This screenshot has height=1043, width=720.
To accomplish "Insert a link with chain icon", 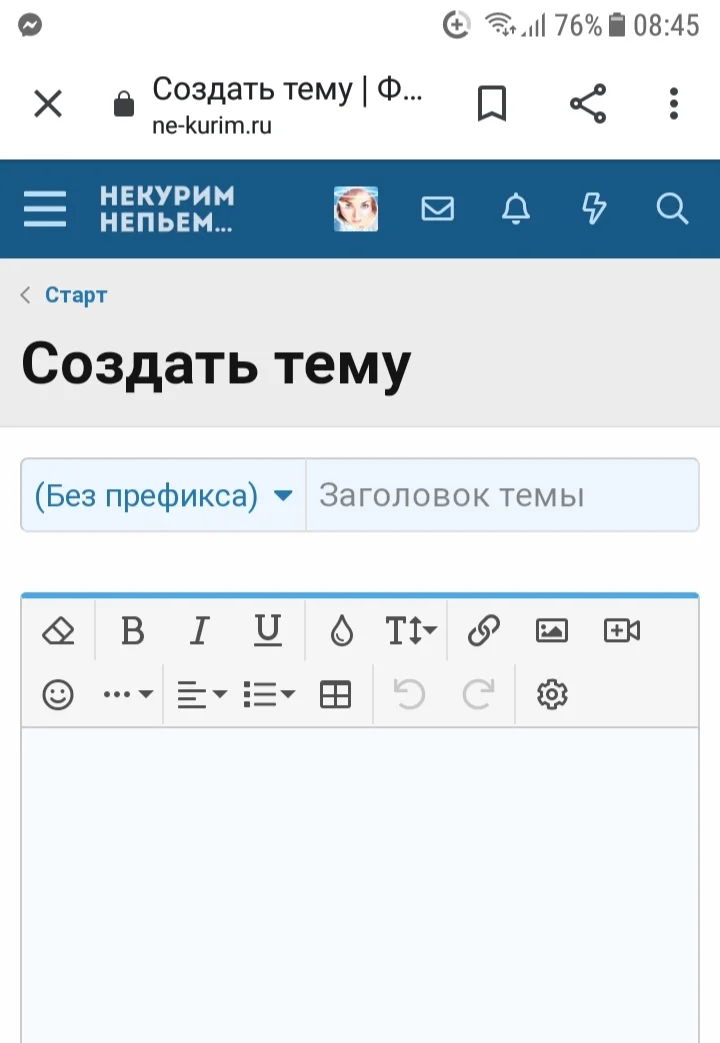I will point(484,630).
